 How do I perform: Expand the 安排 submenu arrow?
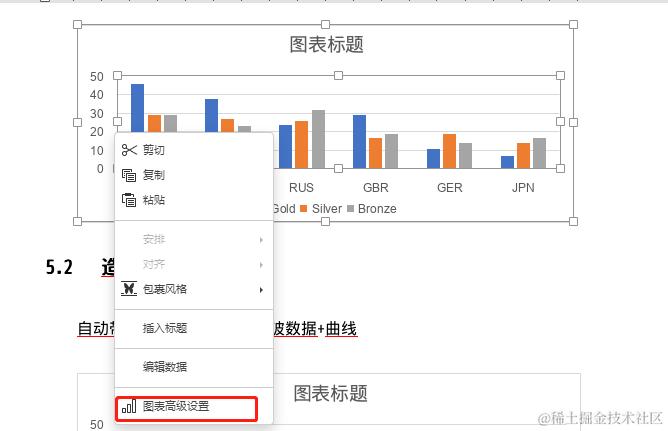261,240
